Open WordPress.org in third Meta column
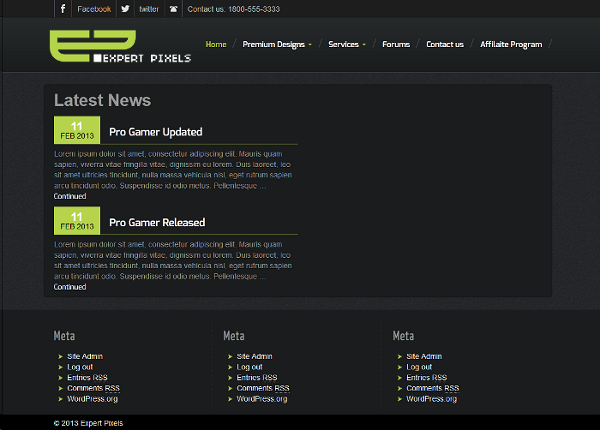600x430 pixels. tap(432, 399)
